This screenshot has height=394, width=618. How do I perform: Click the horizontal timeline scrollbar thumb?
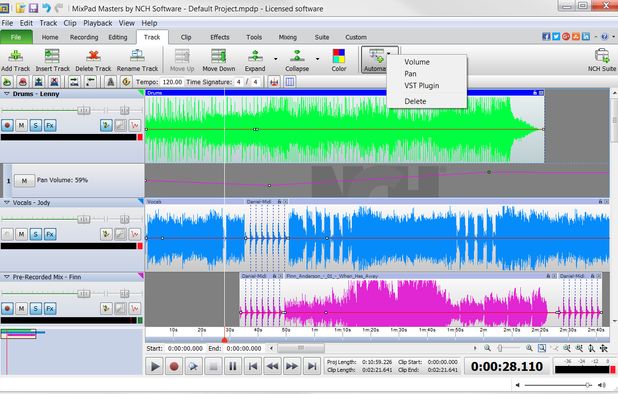[x=301, y=348]
